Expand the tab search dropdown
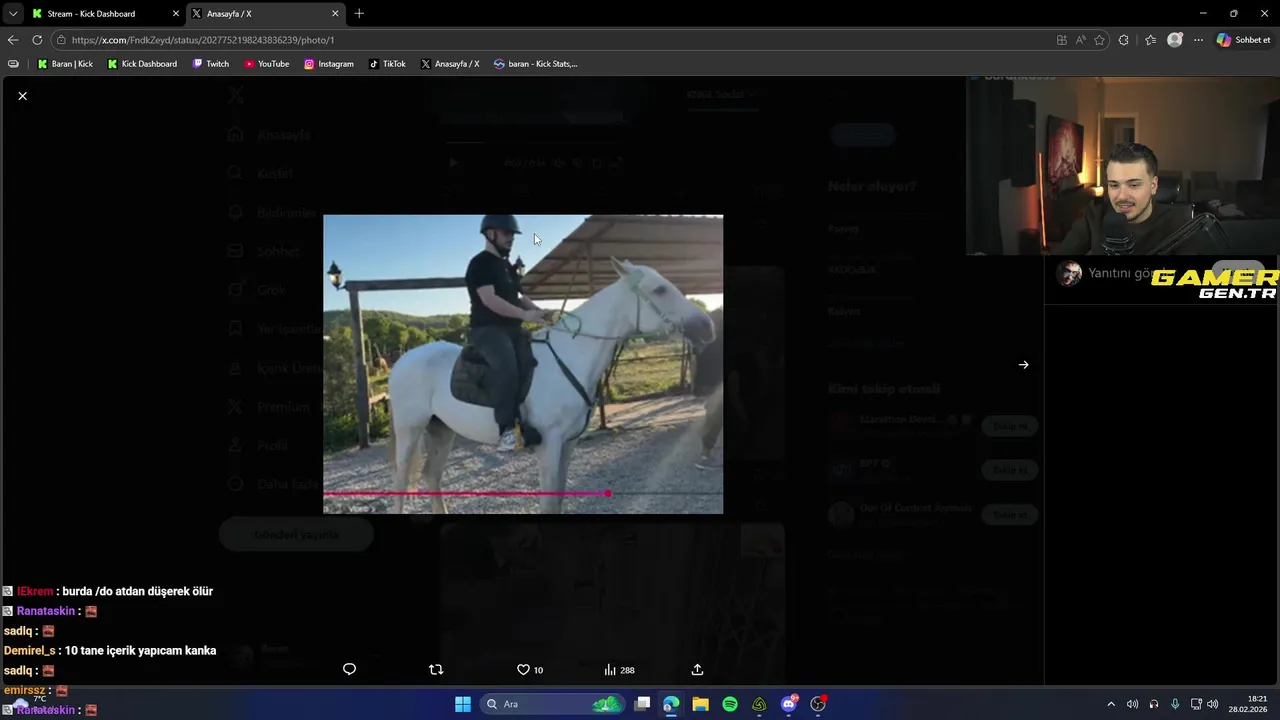 tap(13, 14)
